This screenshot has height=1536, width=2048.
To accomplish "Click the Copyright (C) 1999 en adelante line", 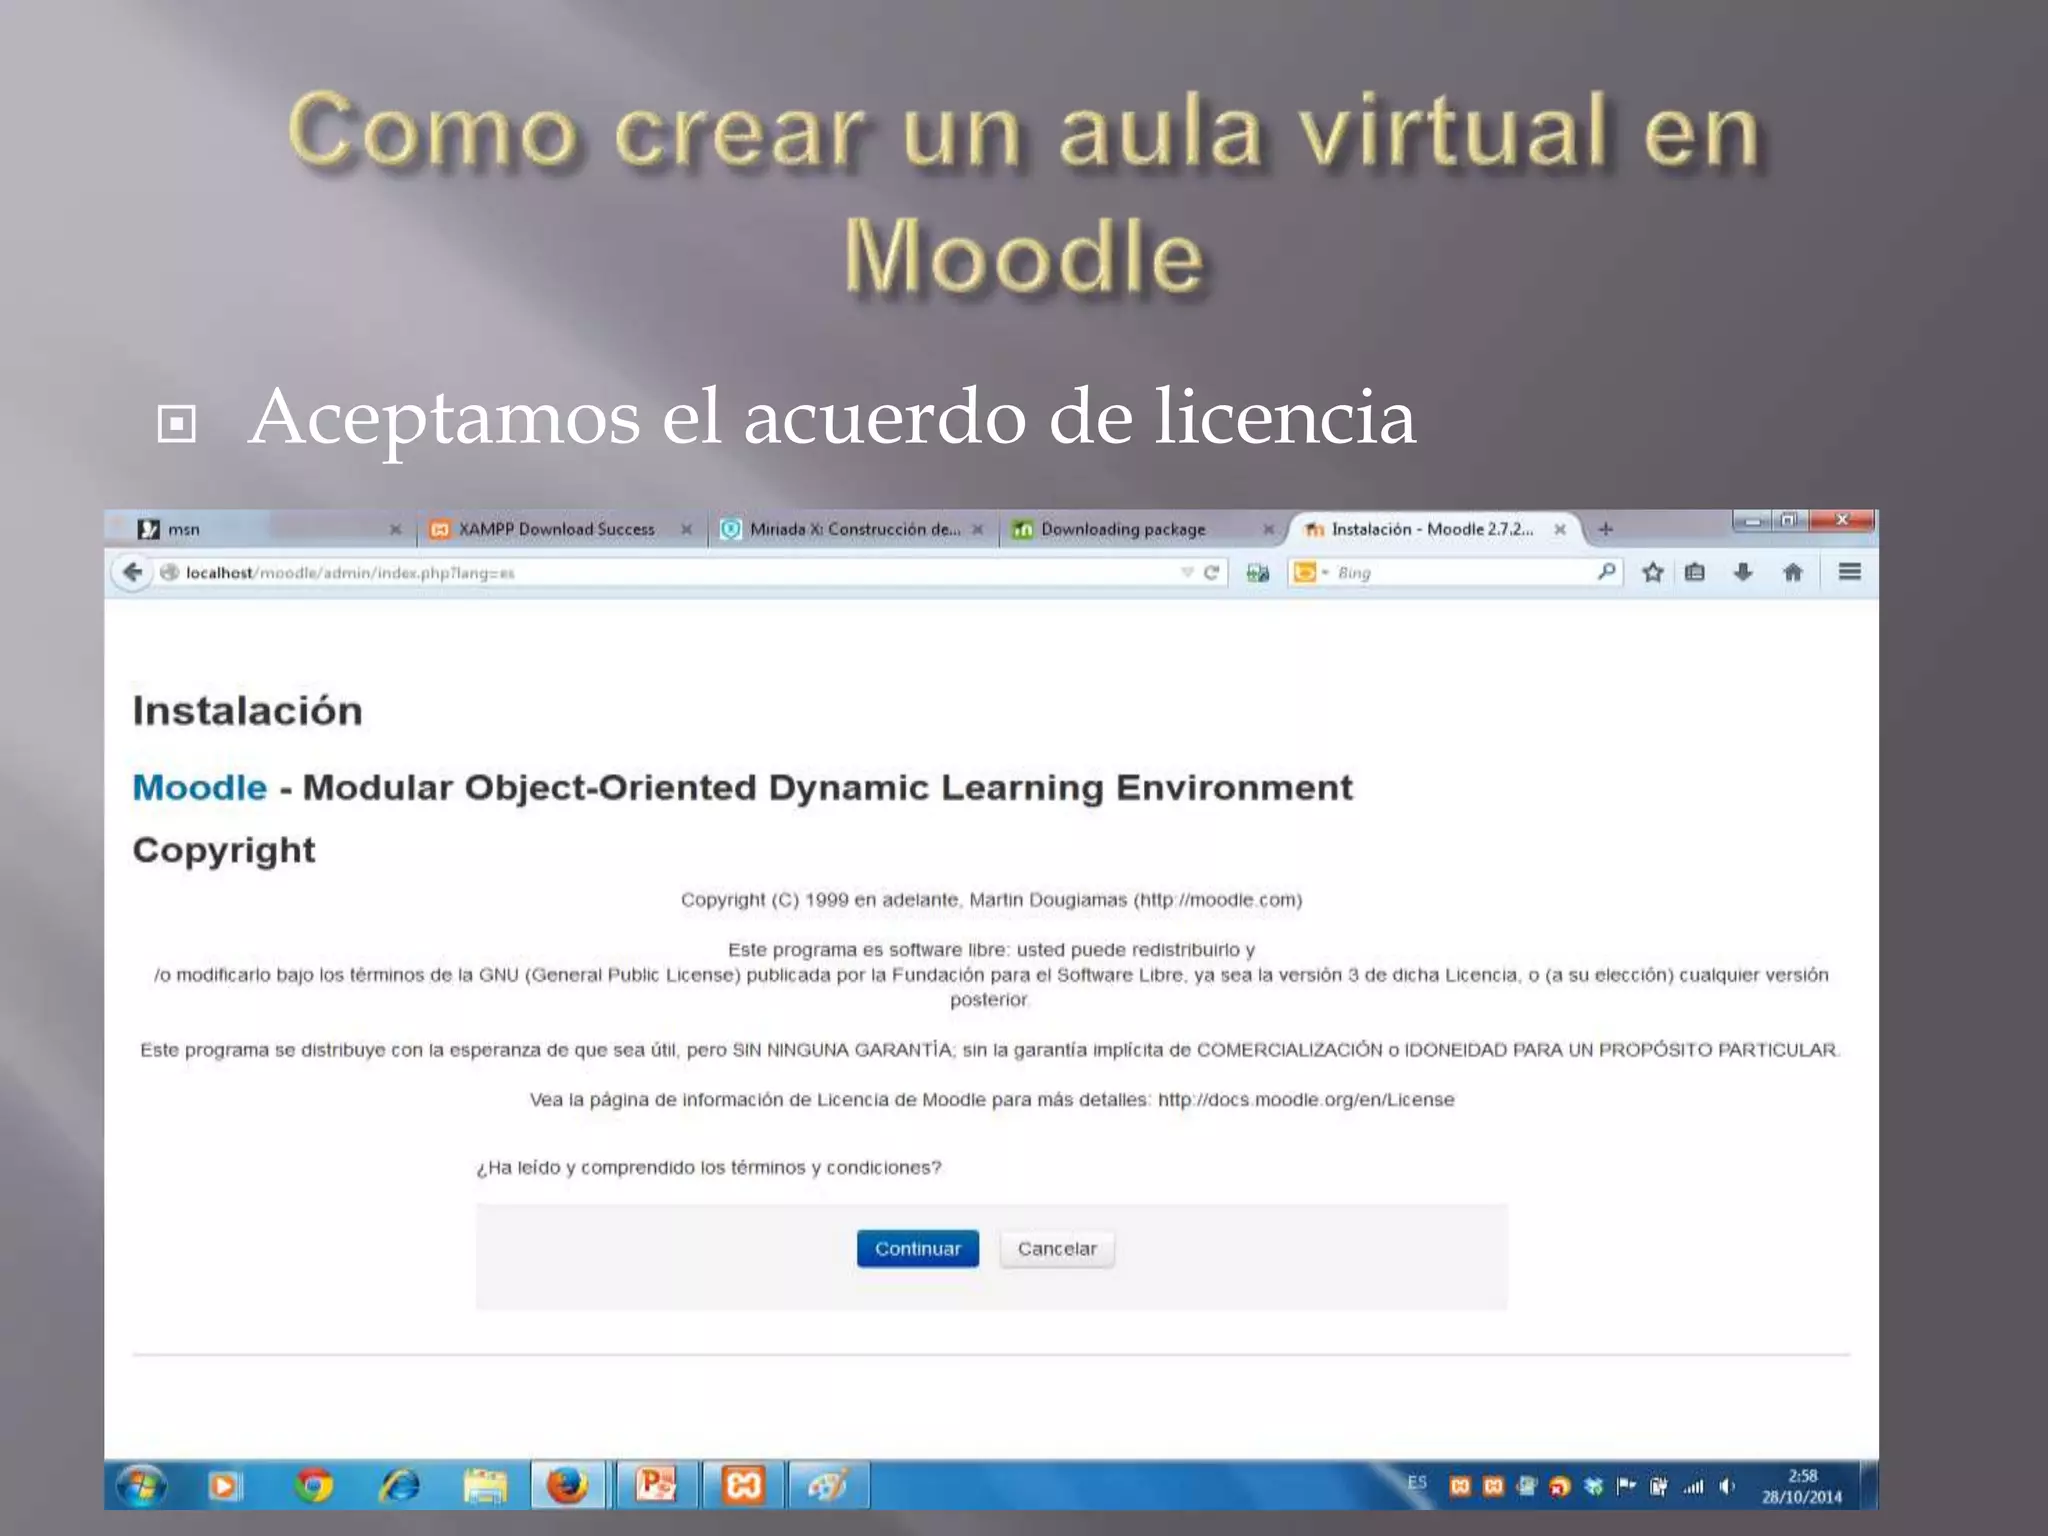I will point(991,900).
